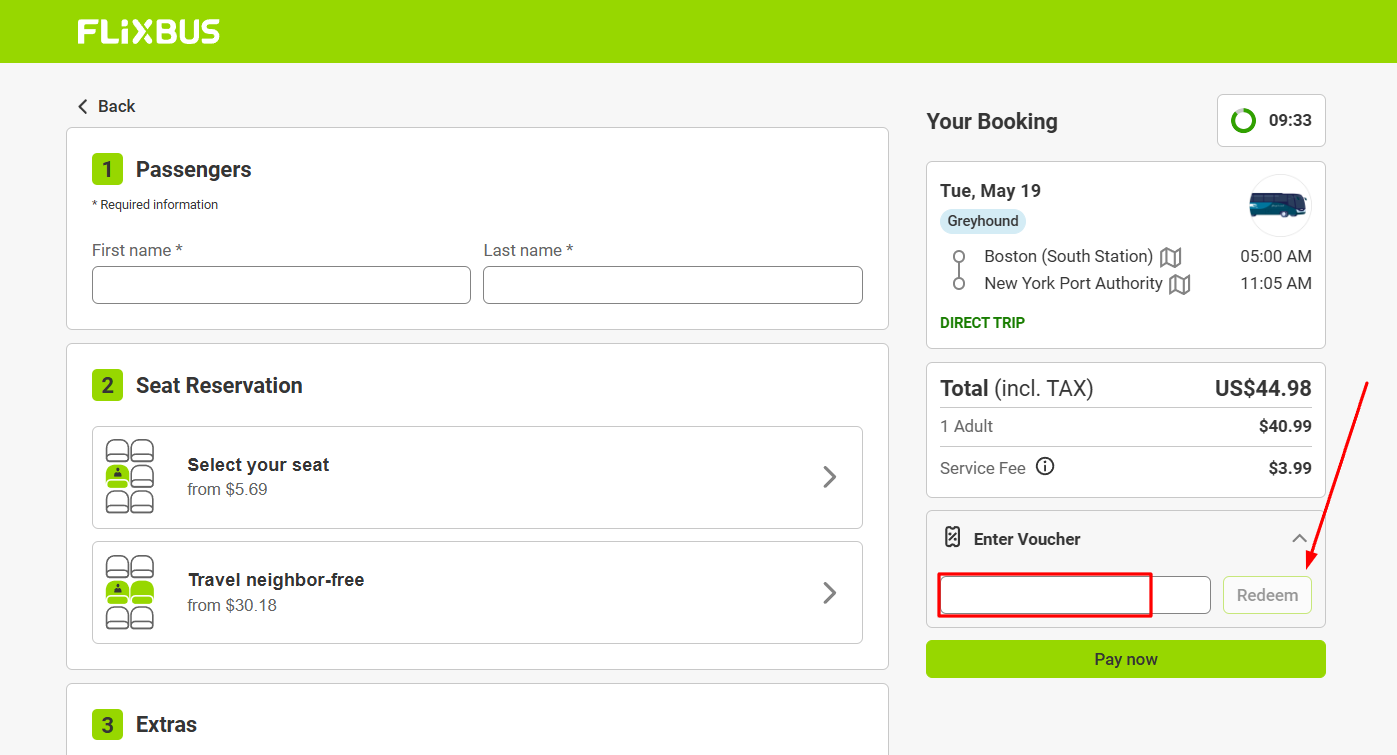The width and height of the screenshot is (1397, 755).
Task: Click the 05:00 AM departure time
Action: (1276, 256)
